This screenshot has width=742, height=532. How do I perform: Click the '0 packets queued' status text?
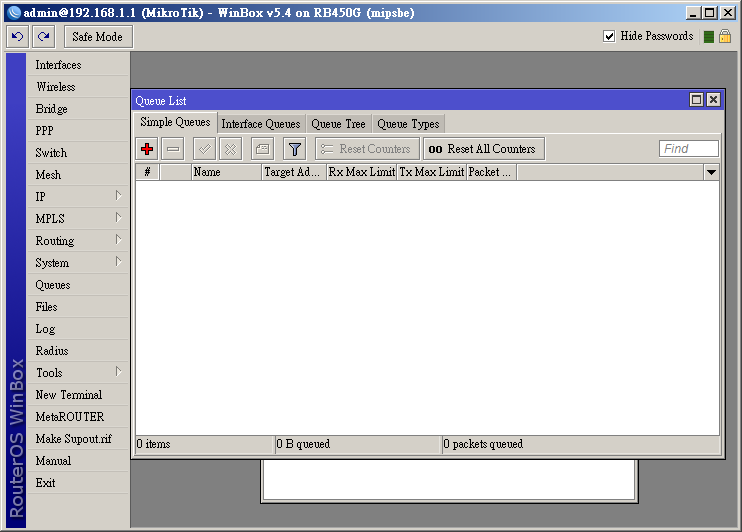[483, 444]
